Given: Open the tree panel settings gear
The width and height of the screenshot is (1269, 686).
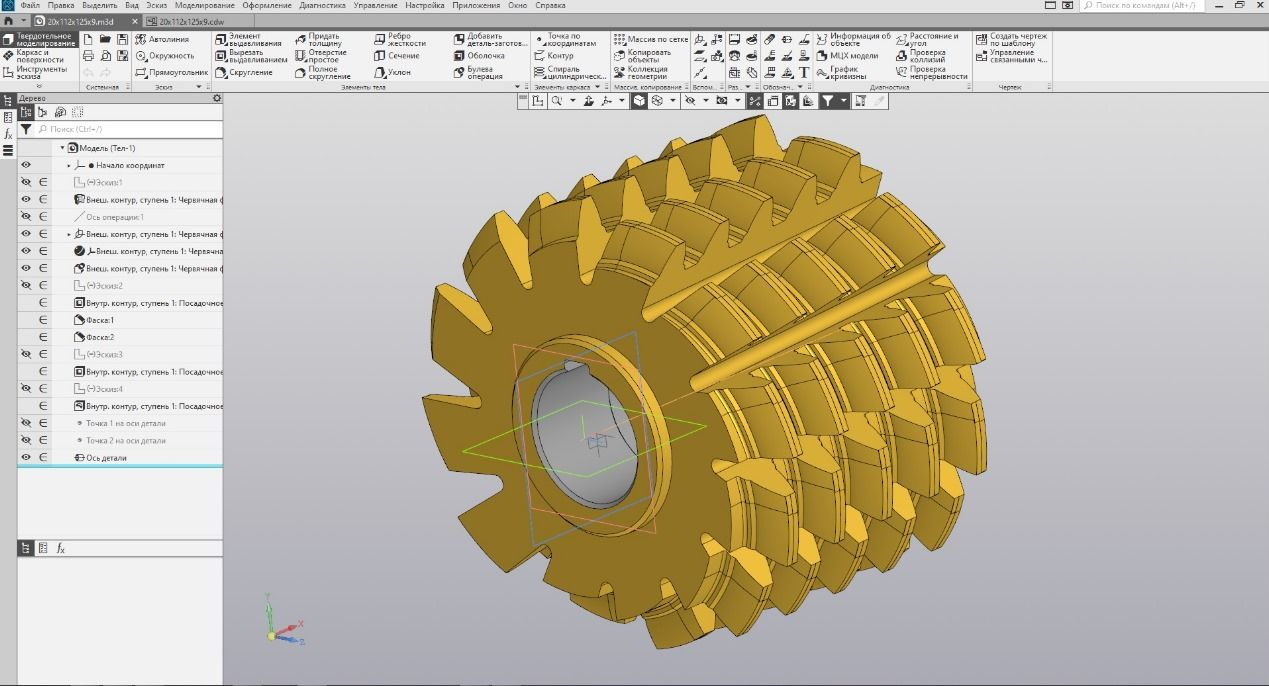Looking at the screenshot, I should (217, 98).
